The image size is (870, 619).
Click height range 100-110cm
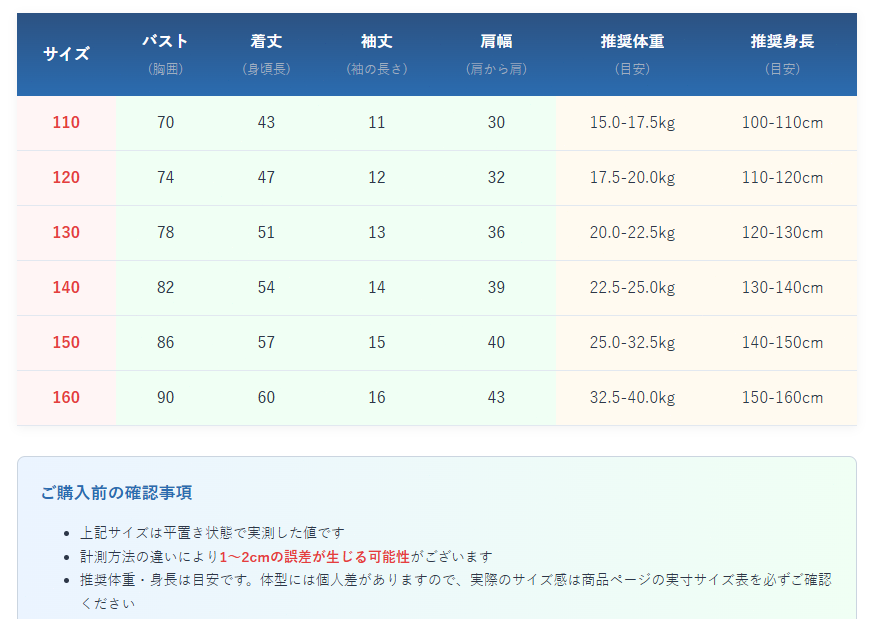pos(782,122)
